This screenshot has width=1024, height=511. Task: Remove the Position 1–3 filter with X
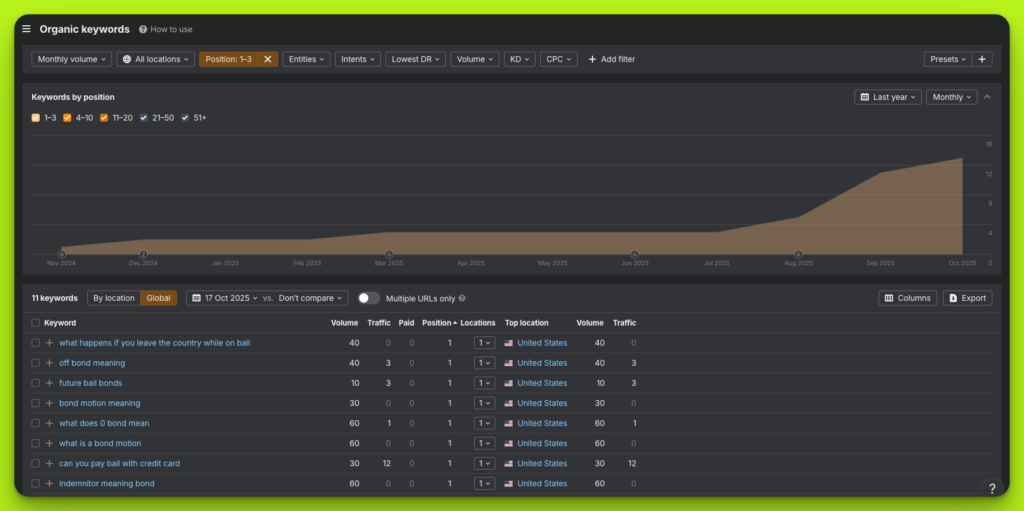[x=267, y=59]
